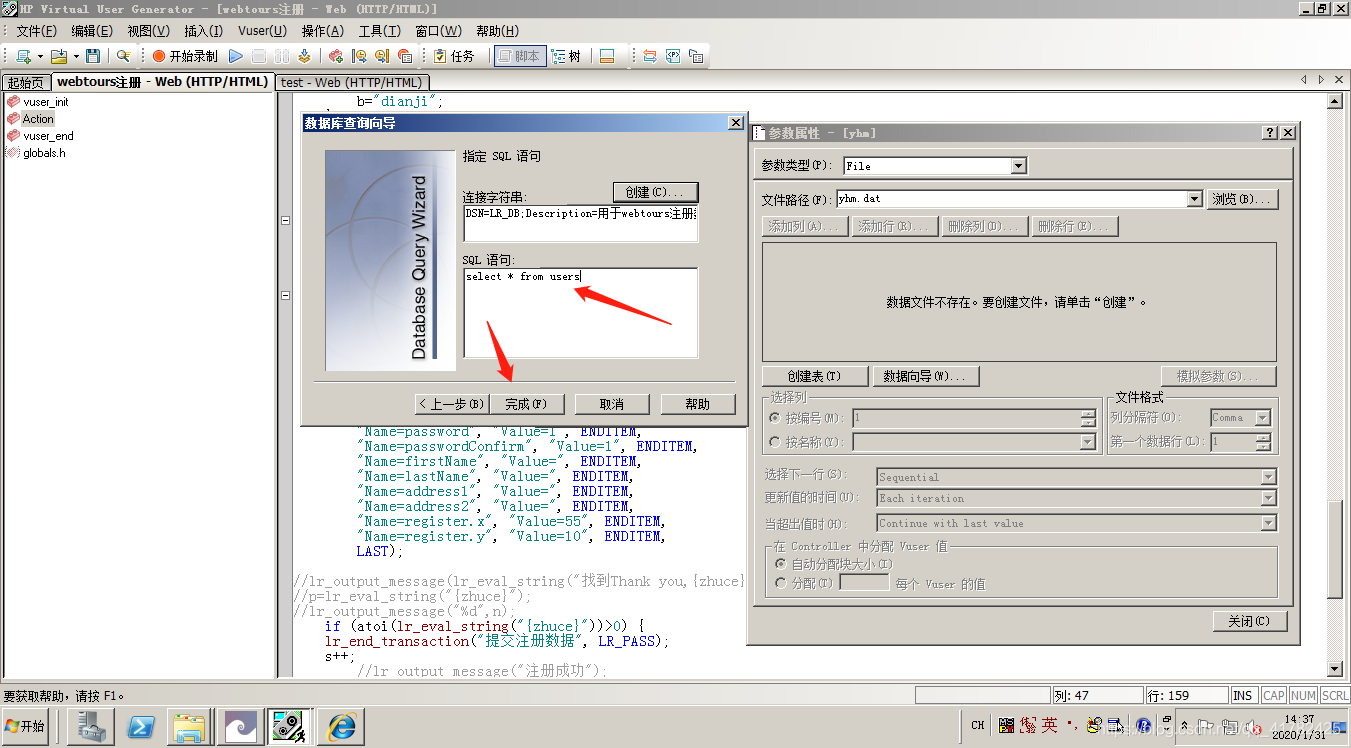
Task: Click 关闭(C) in the parameter properties dialog
Action: [1249, 621]
